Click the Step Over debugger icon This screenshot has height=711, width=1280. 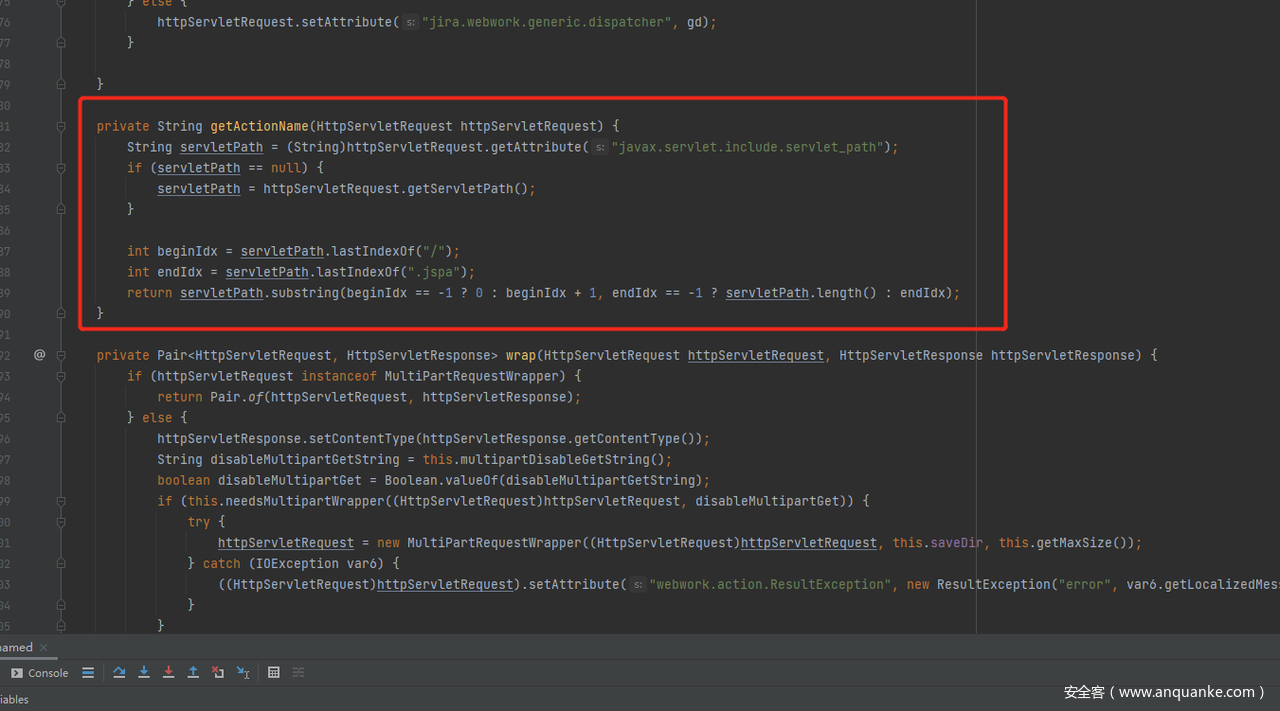point(119,673)
